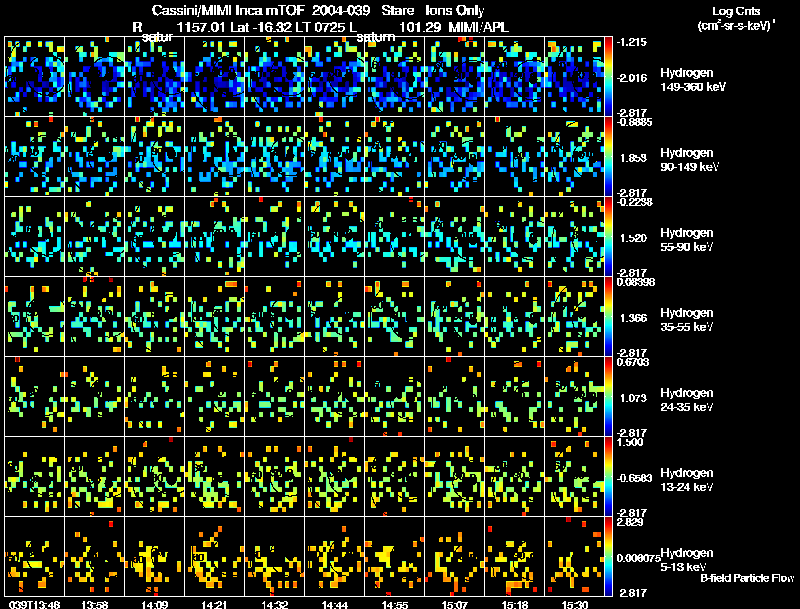This screenshot has height=609, width=800.
Task: Click the '14:09' time label
Action: tap(155, 604)
